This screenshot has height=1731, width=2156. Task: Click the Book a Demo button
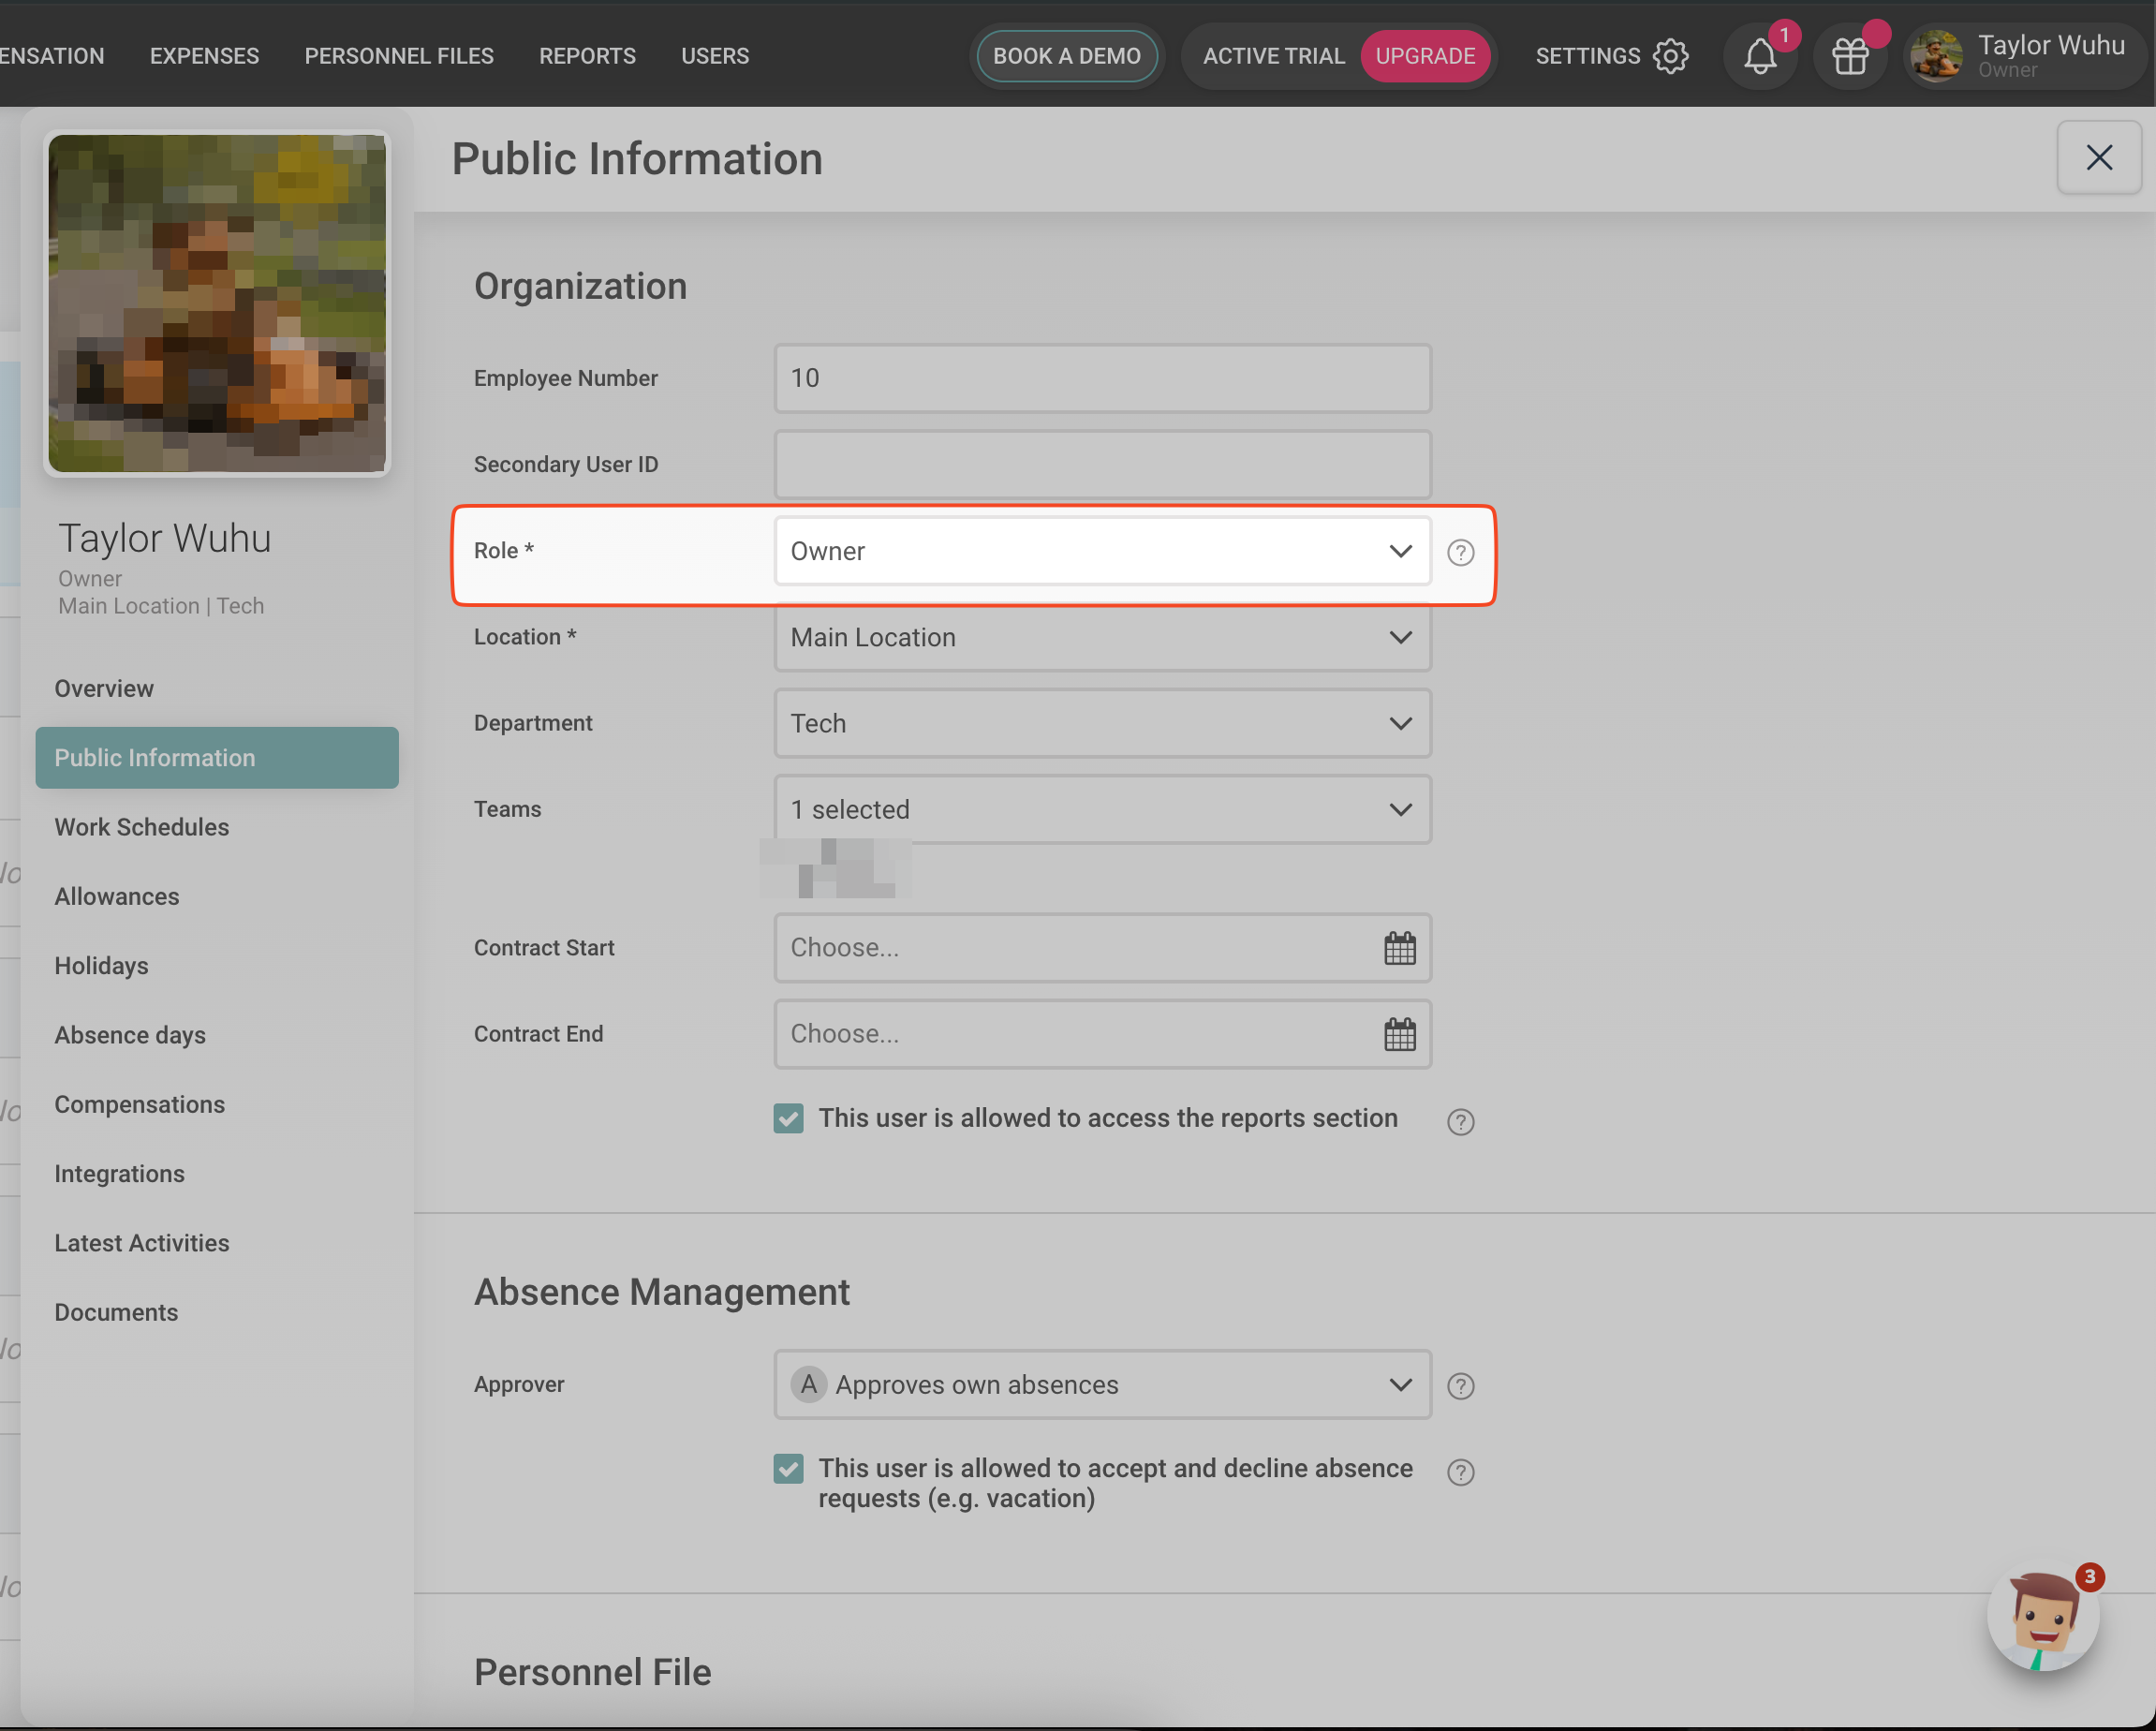1066,56
